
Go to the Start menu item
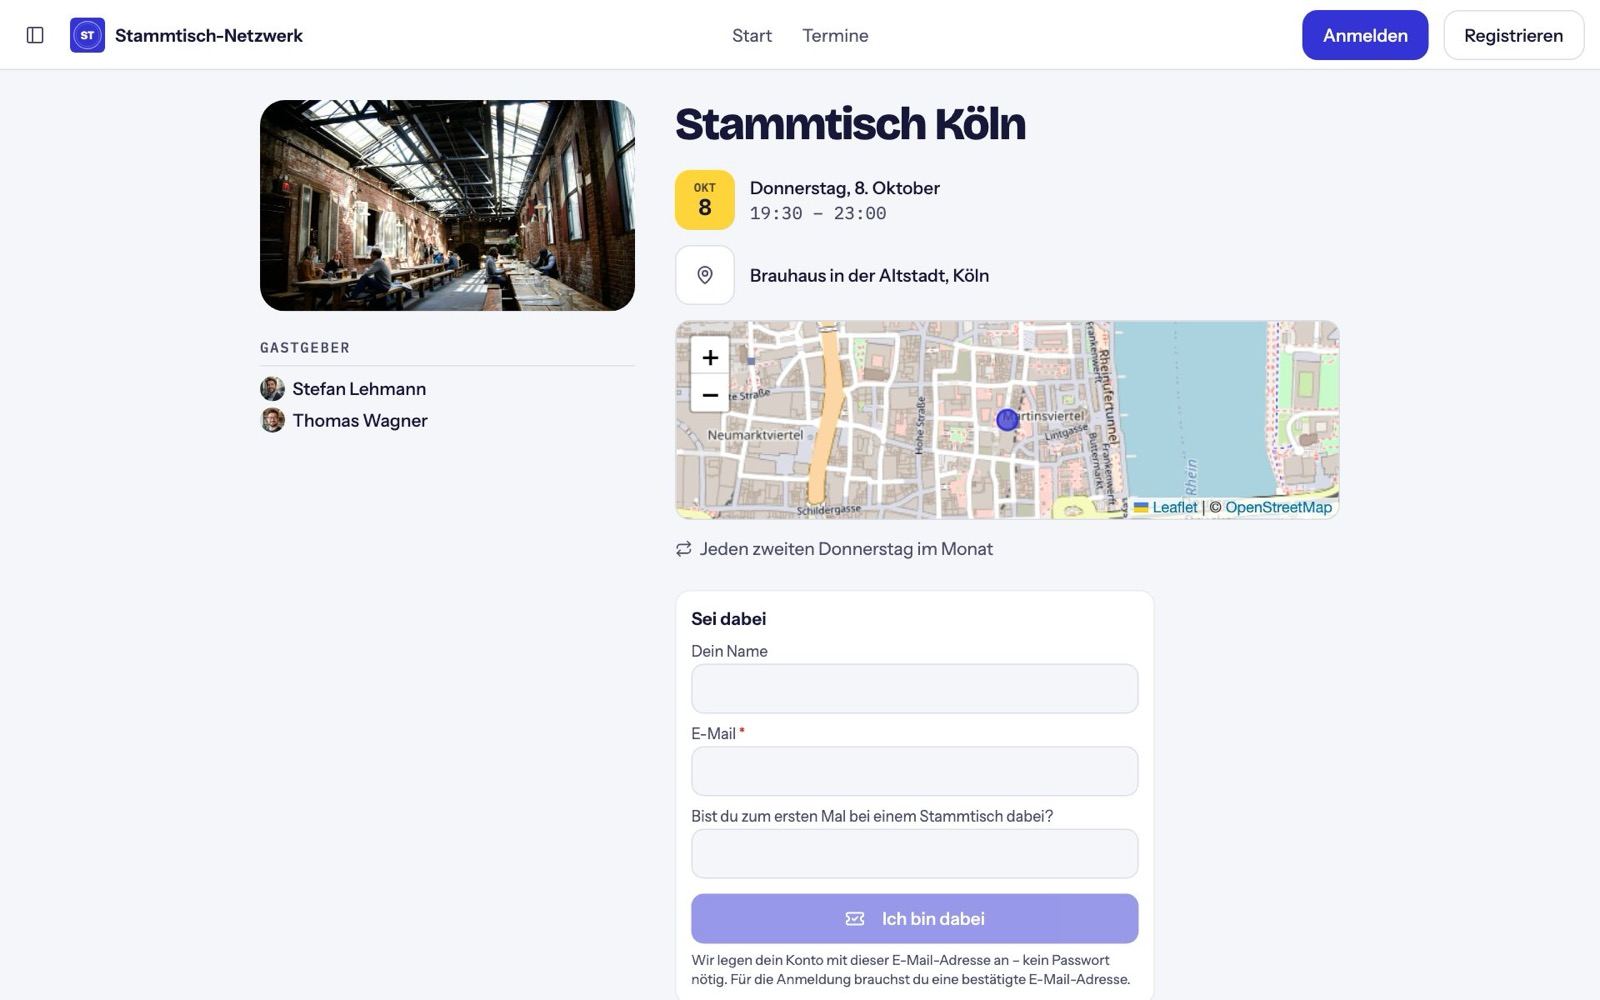point(752,35)
